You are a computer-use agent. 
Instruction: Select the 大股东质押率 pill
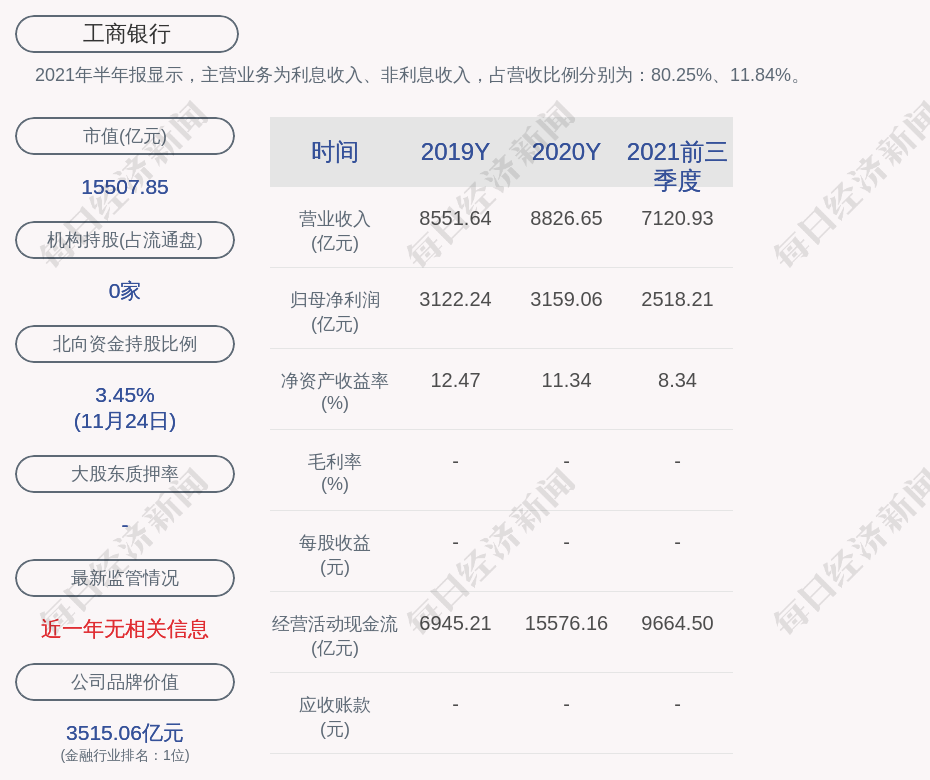pos(125,474)
